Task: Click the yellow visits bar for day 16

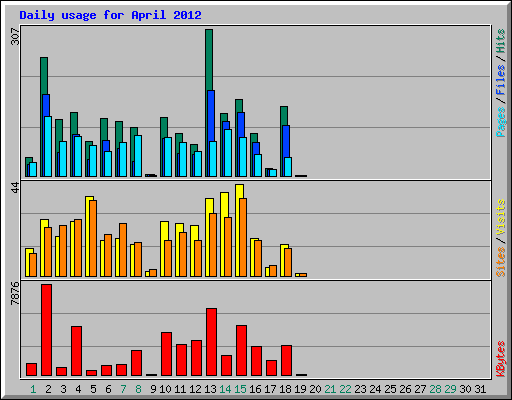Action: point(252,257)
